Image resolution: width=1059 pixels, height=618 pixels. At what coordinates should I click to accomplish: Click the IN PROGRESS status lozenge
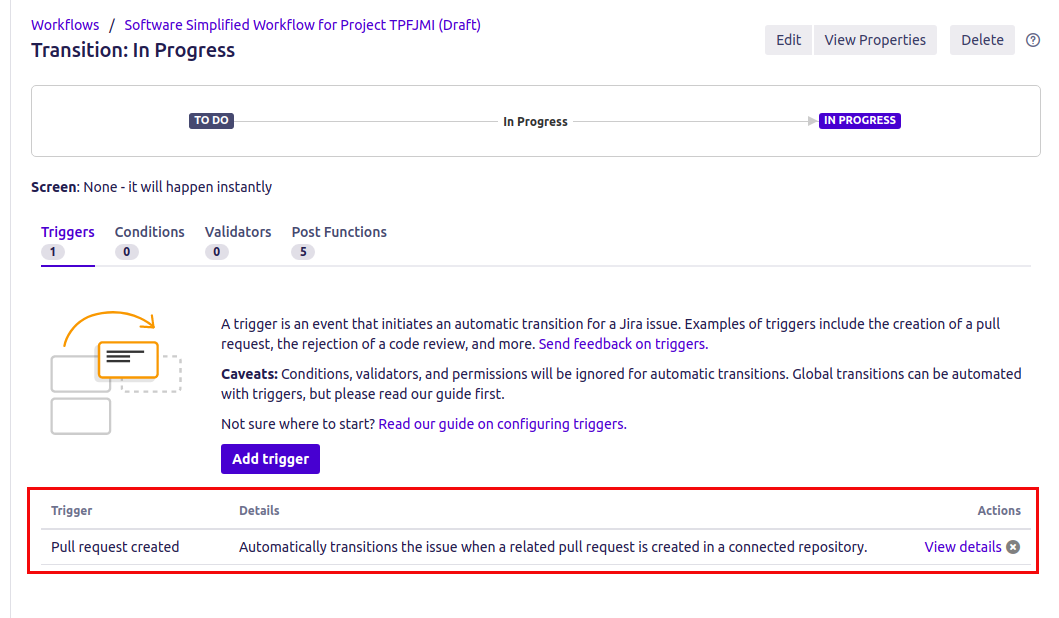(860, 120)
